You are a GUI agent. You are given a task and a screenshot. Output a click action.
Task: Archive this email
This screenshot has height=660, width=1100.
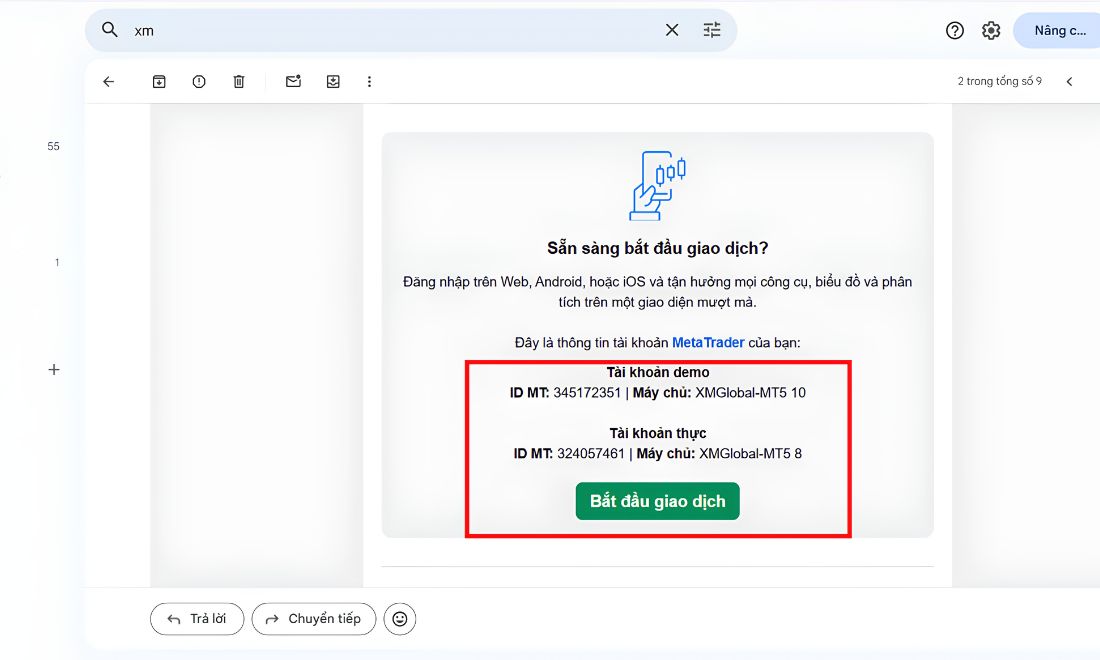[159, 81]
